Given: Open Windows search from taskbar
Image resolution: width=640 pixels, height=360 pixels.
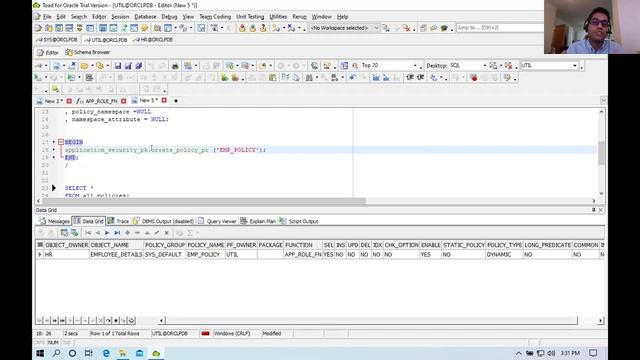Looking at the screenshot, I should pyautogui.click(x=56, y=353).
